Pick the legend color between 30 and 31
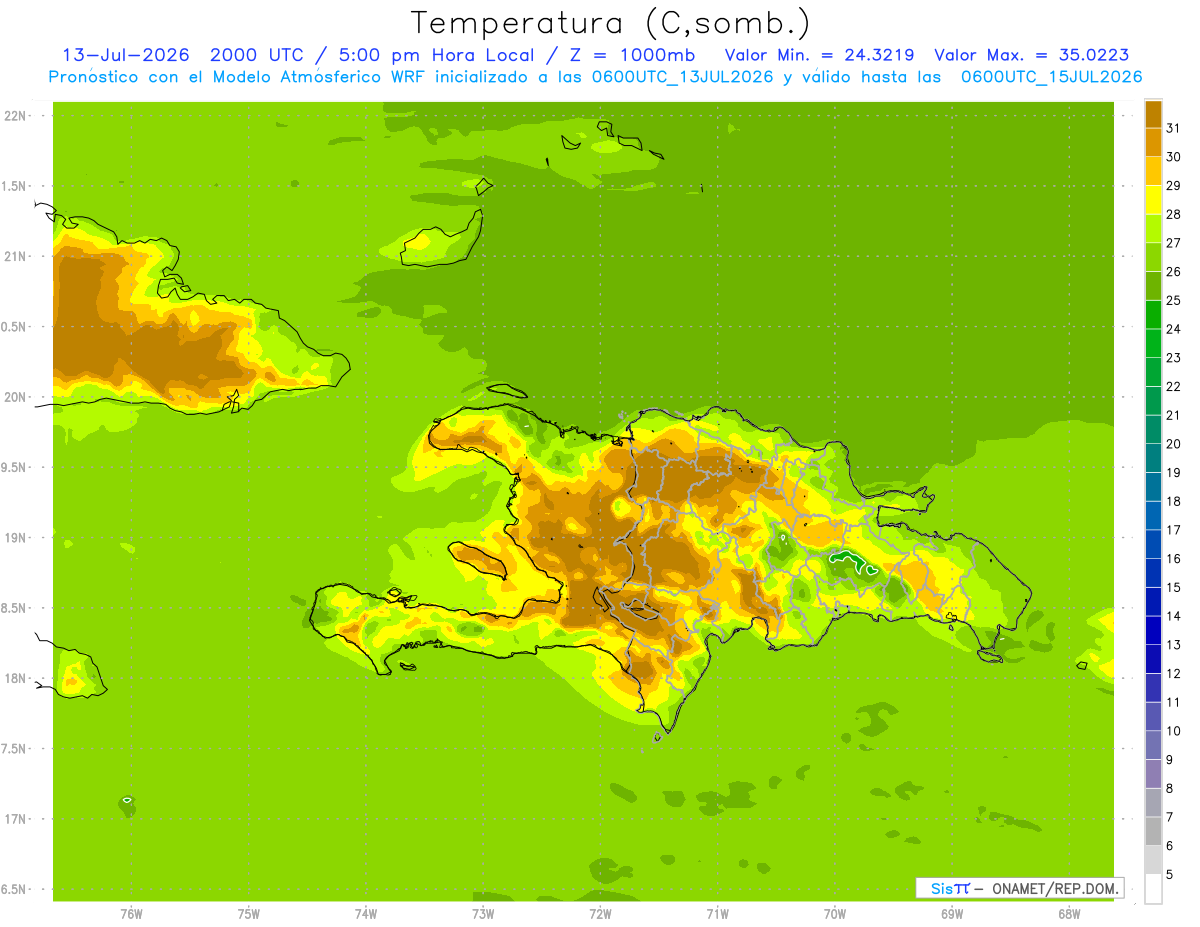The height and width of the screenshot is (927, 1200). coord(1153,142)
